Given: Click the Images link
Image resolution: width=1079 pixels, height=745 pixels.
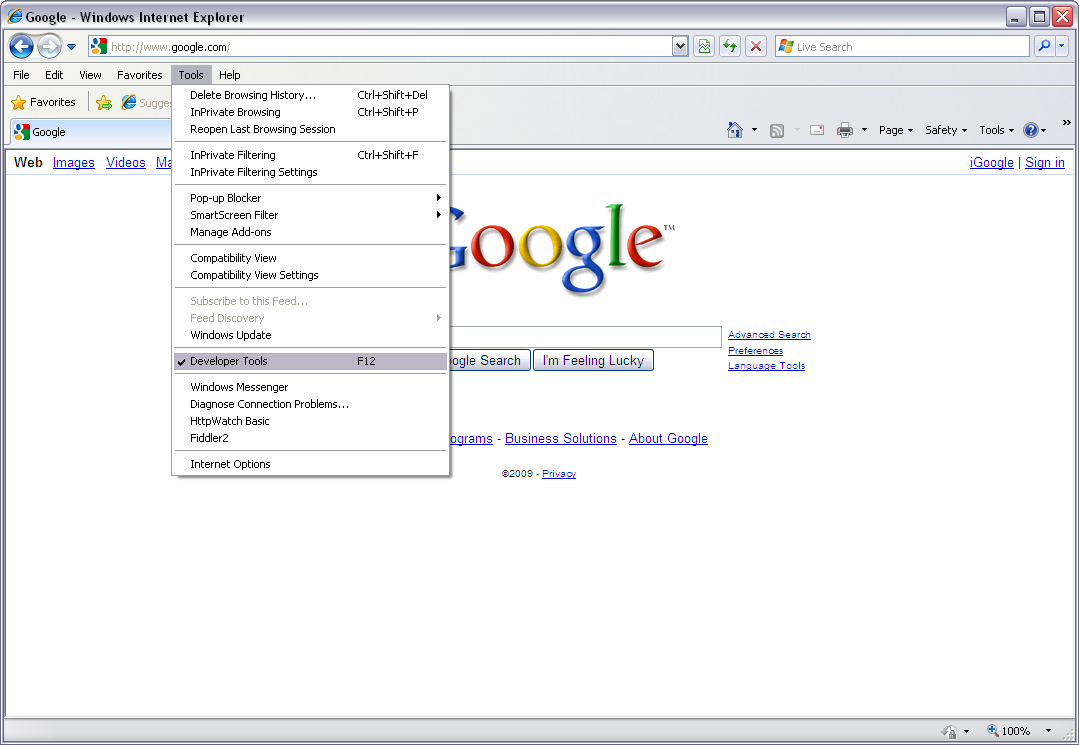Looking at the screenshot, I should pyautogui.click(x=74, y=162).
